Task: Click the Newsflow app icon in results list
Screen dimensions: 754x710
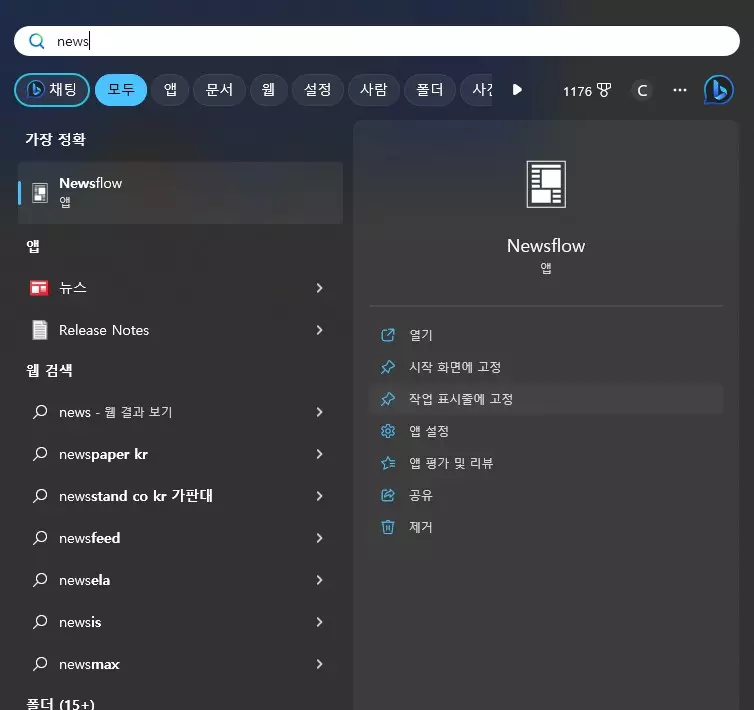Action: (x=40, y=193)
